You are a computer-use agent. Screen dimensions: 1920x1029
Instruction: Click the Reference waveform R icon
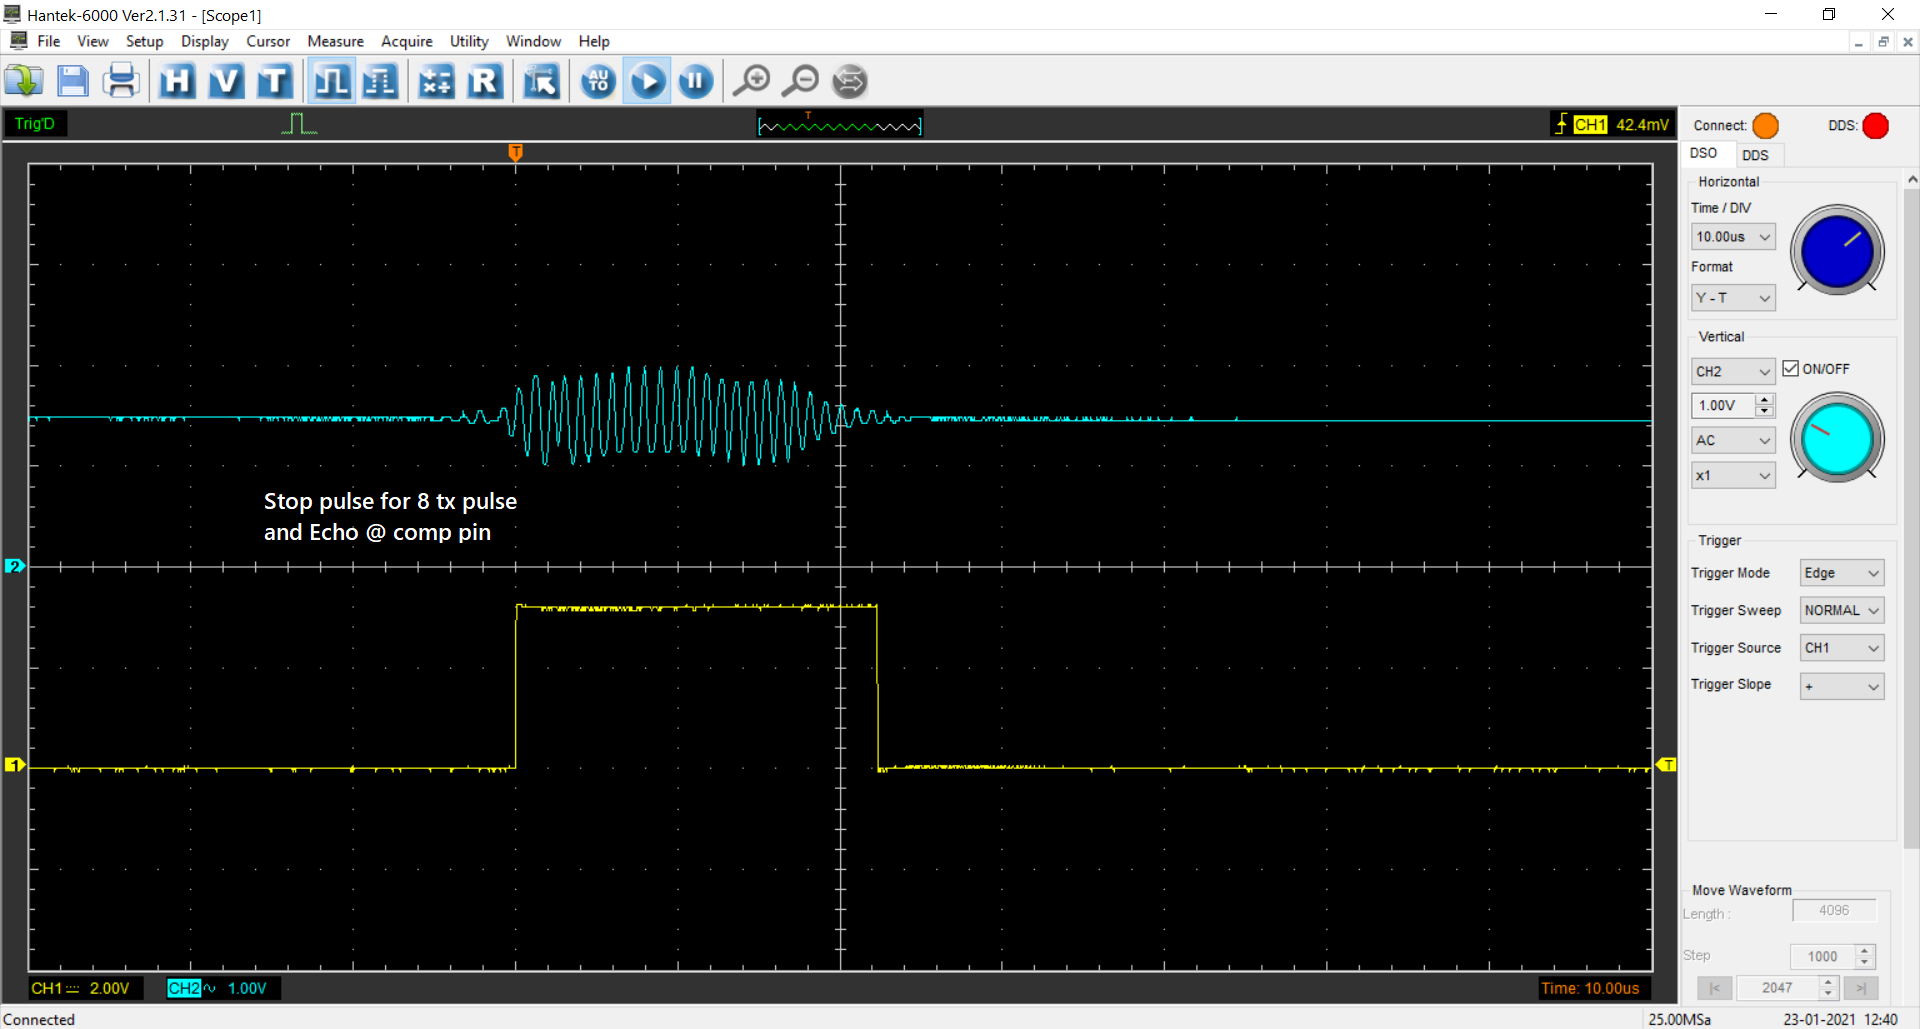(485, 81)
